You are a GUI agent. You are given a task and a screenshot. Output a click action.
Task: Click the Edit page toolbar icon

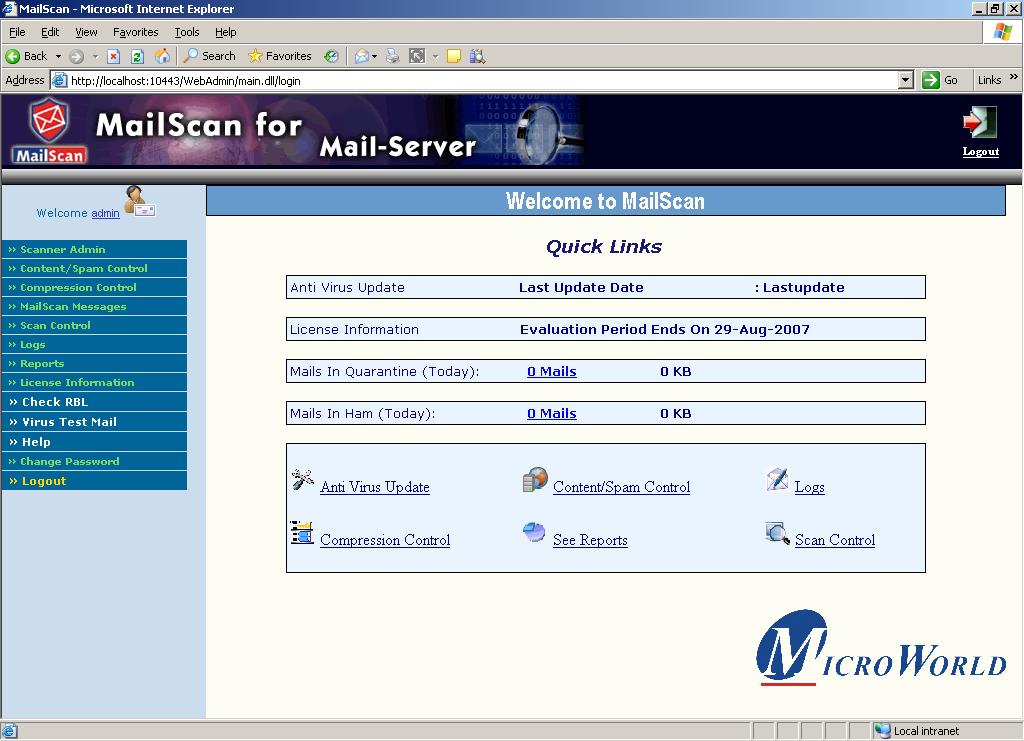pyautogui.click(x=417, y=56)
